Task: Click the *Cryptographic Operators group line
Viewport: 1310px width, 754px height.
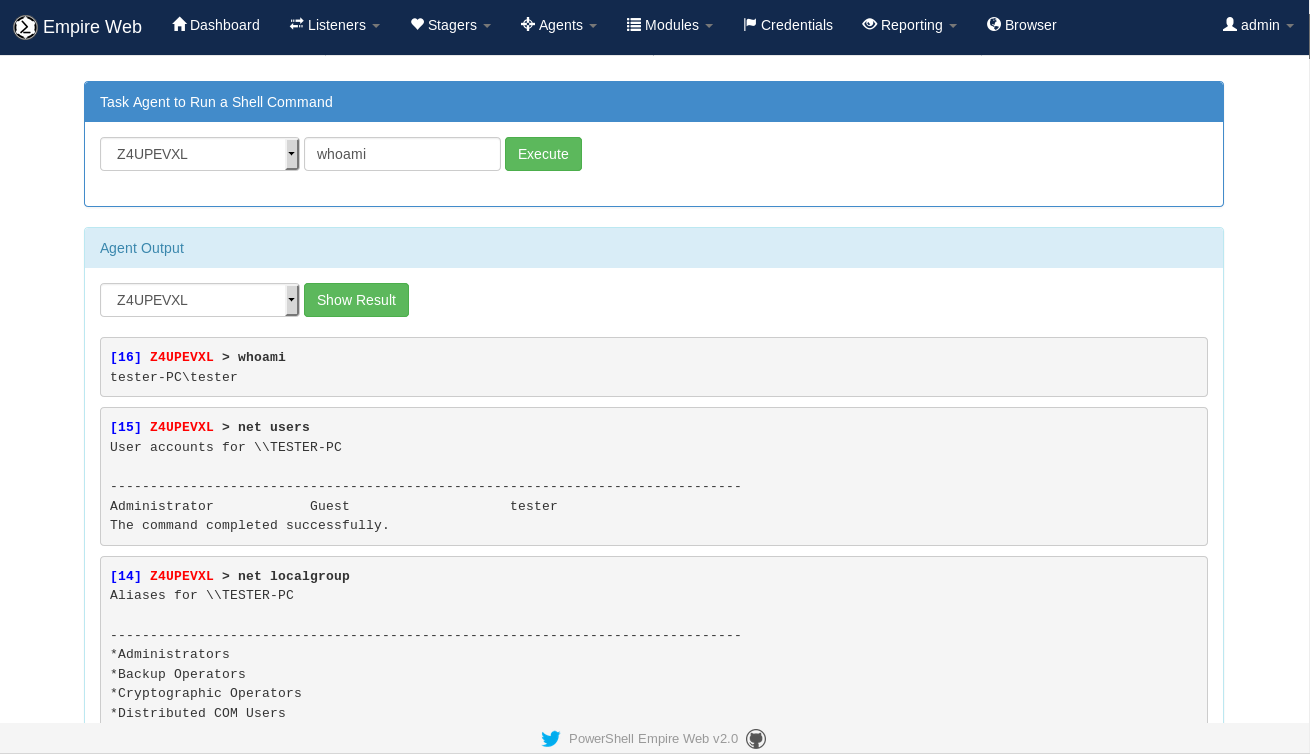Action: click(x=206, y=693)
